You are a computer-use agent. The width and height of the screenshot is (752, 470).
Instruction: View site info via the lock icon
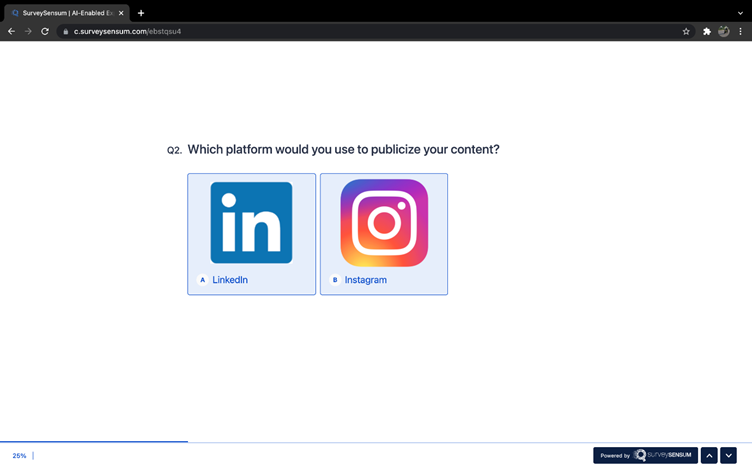[65, 31]
